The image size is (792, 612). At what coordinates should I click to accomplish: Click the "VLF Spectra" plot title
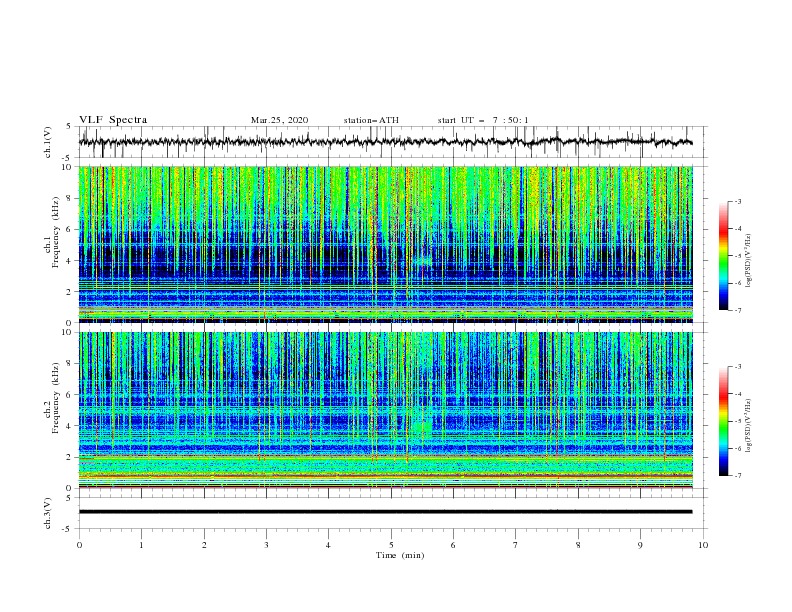pos(113,120)
